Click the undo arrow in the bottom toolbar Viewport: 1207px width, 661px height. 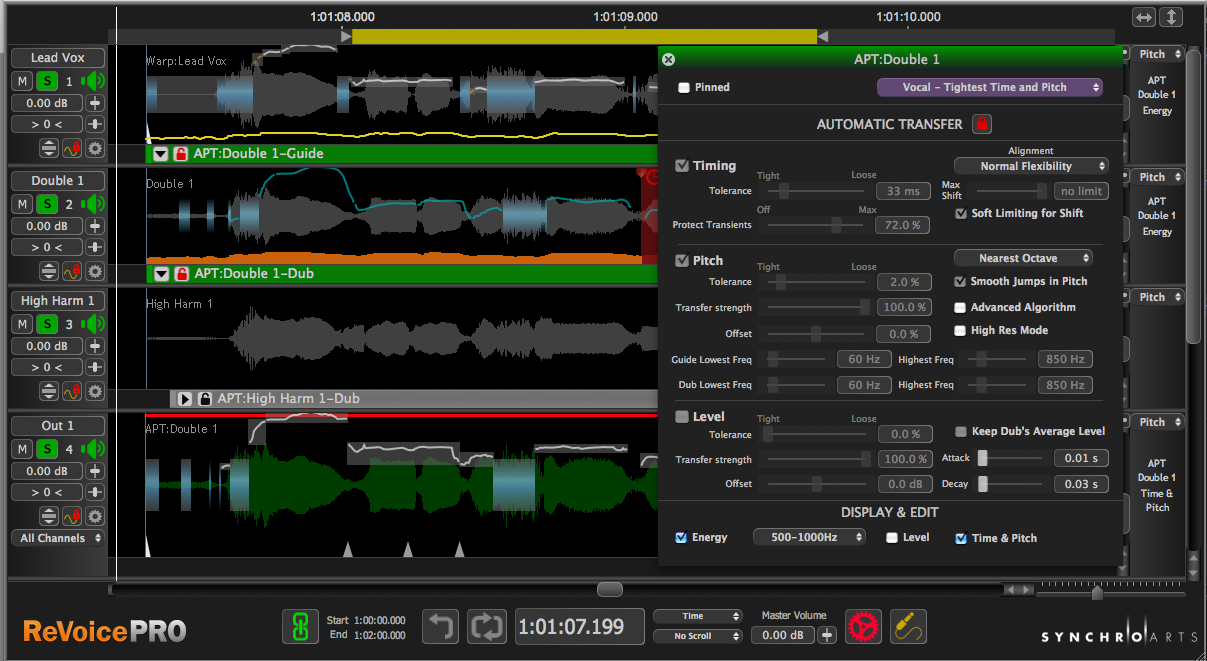440,626
